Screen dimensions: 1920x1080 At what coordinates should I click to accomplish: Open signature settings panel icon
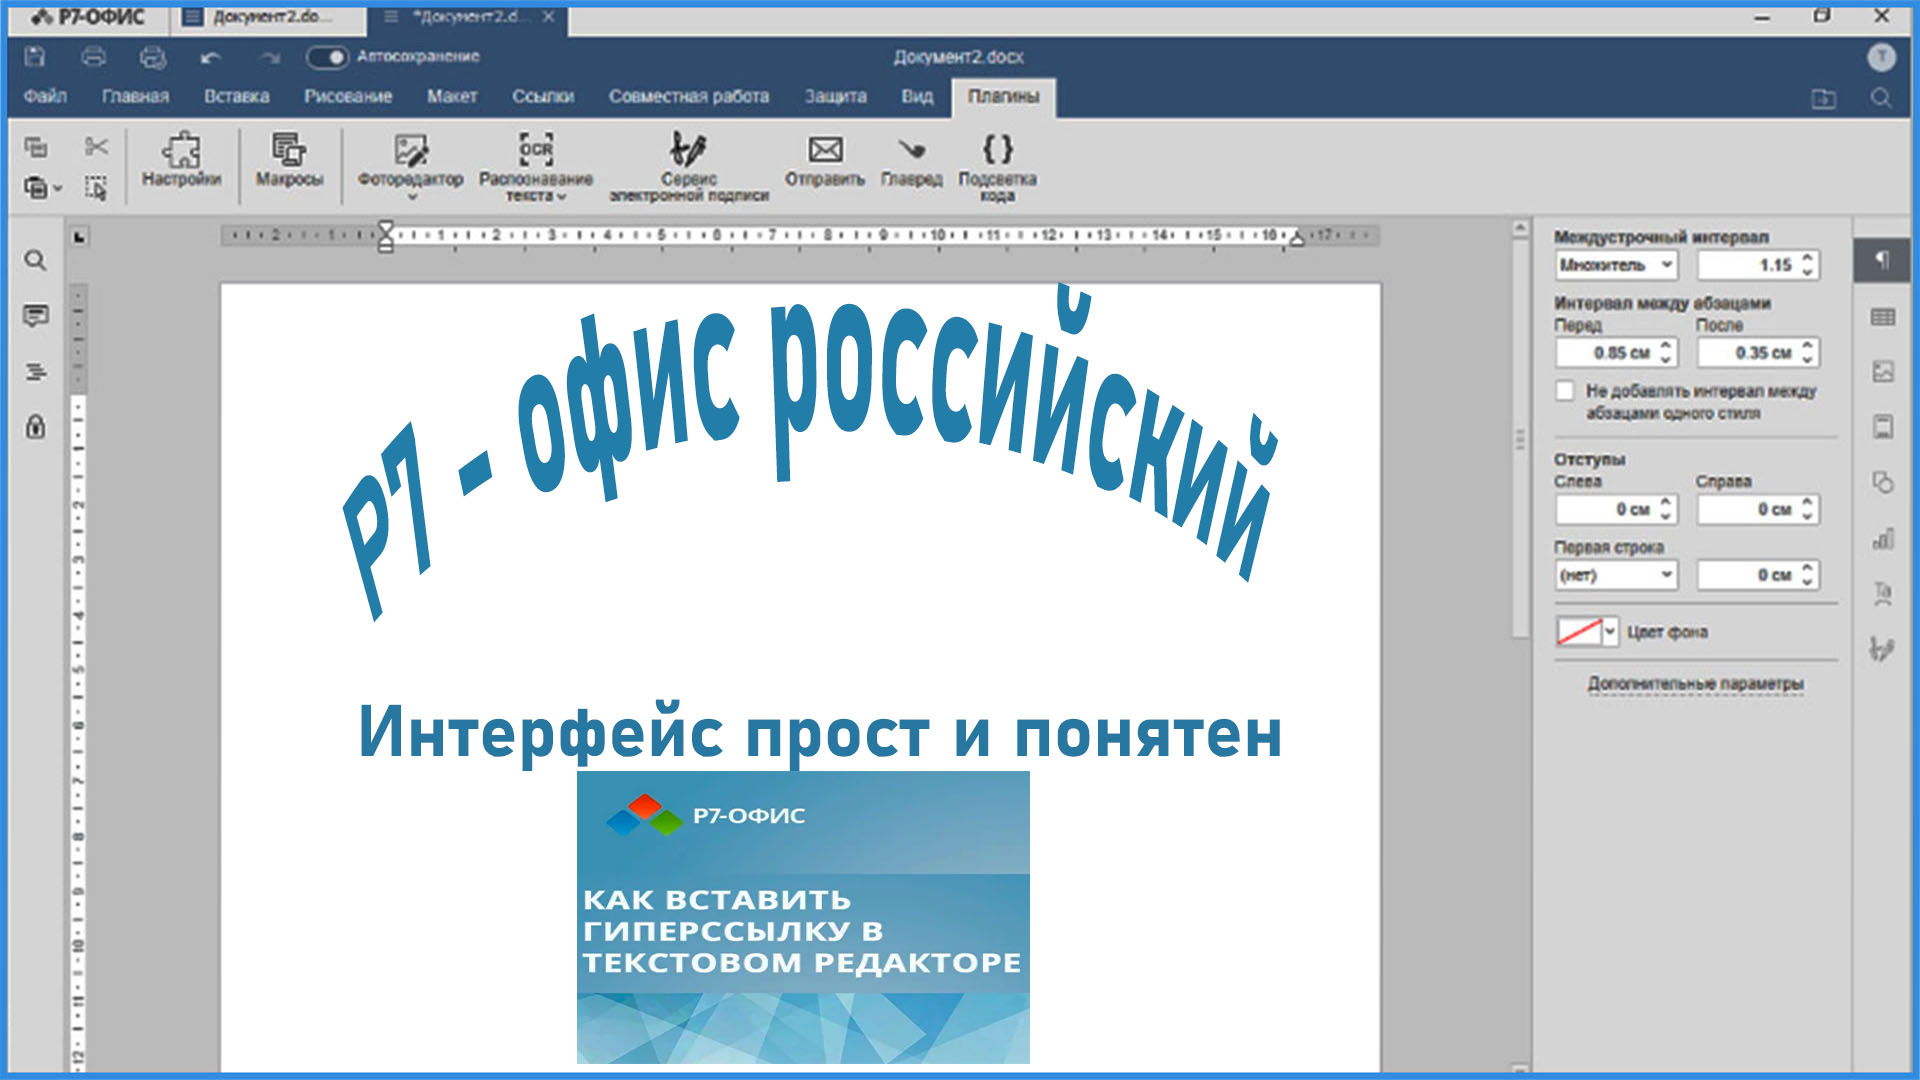[x=1882, y=649]
